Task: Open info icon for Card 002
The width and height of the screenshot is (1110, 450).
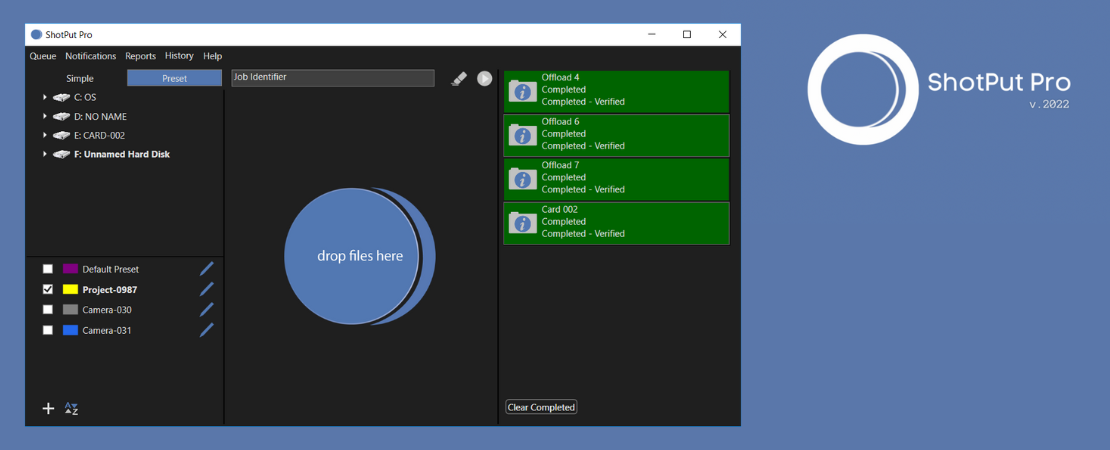Action: 522,223
